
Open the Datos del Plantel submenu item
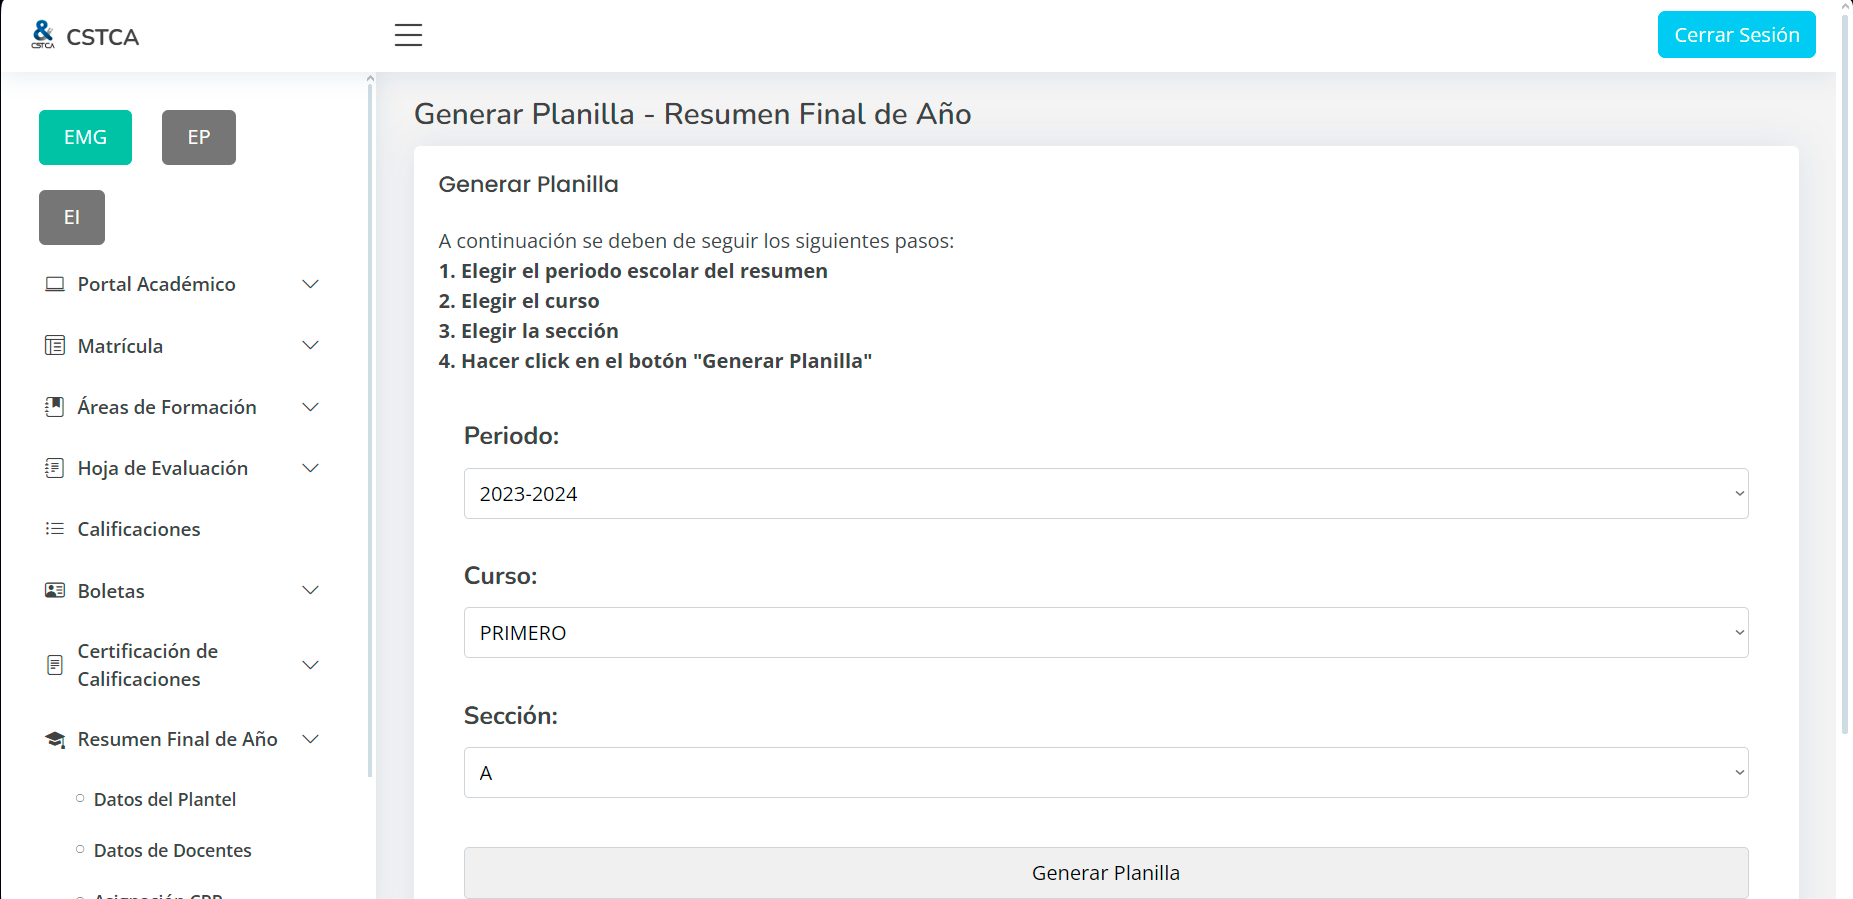pyautogui.click(x=165, y=799)
